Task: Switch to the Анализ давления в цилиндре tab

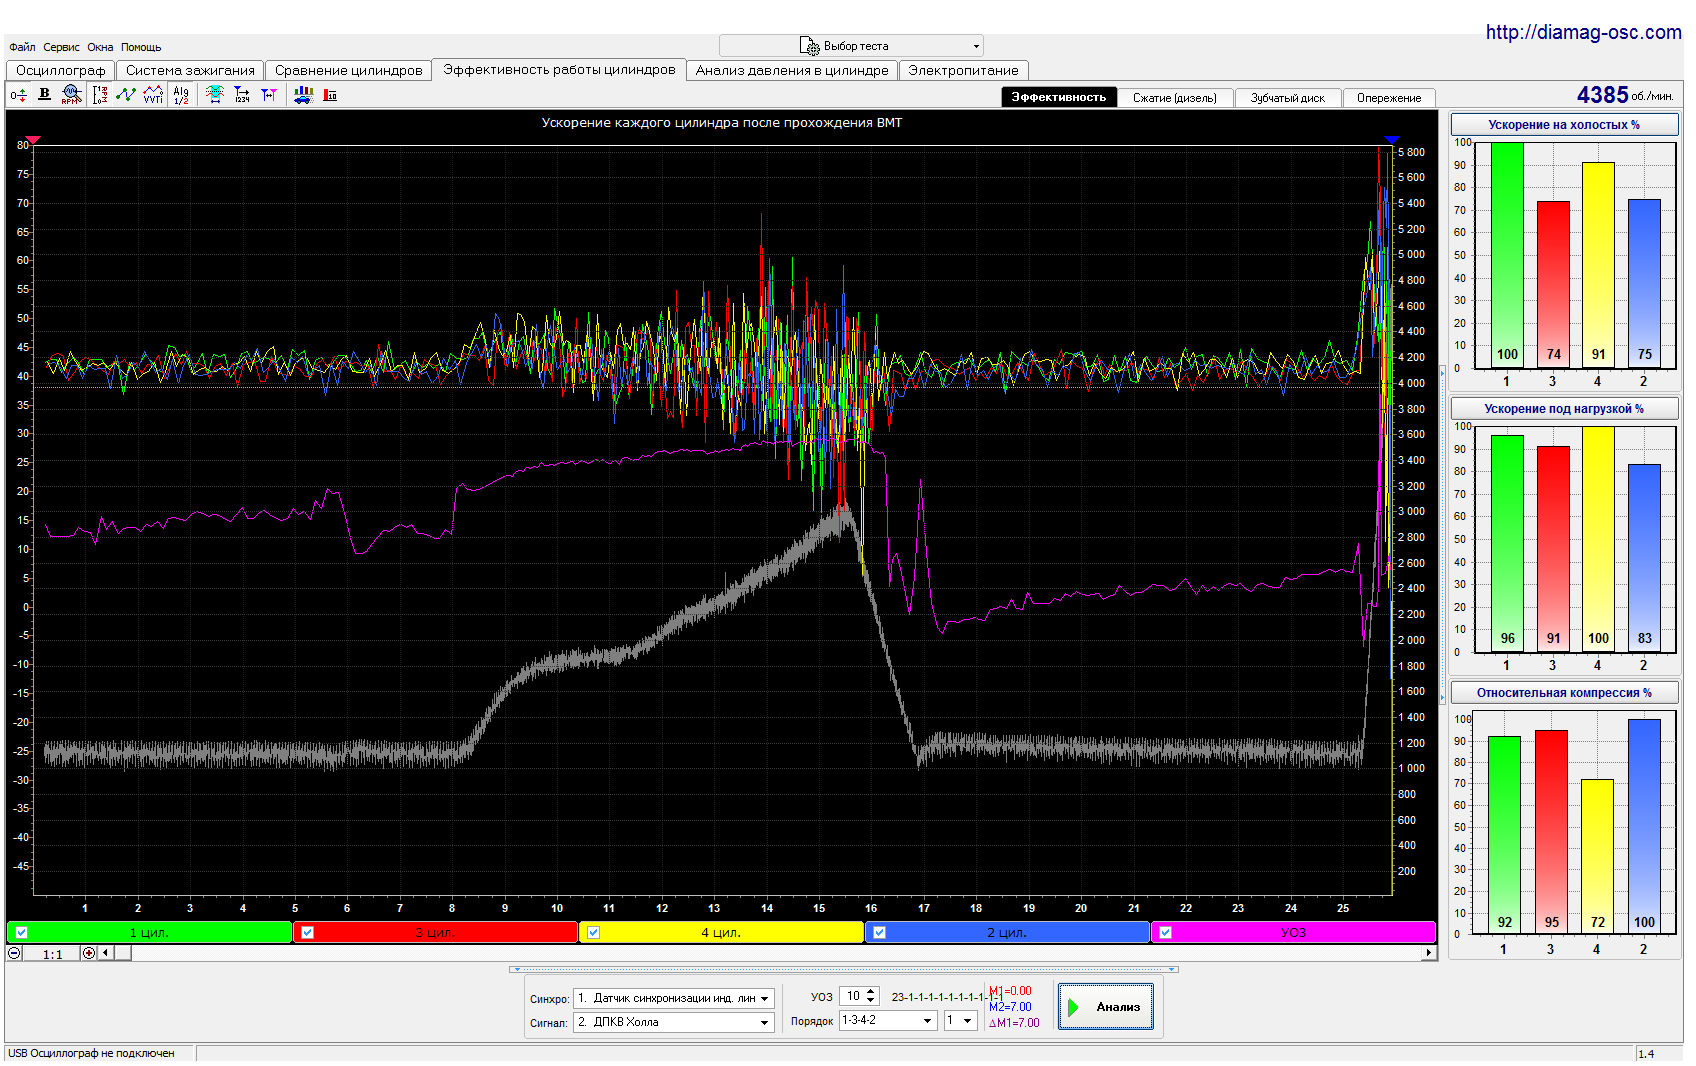Action: coord(792,70)
